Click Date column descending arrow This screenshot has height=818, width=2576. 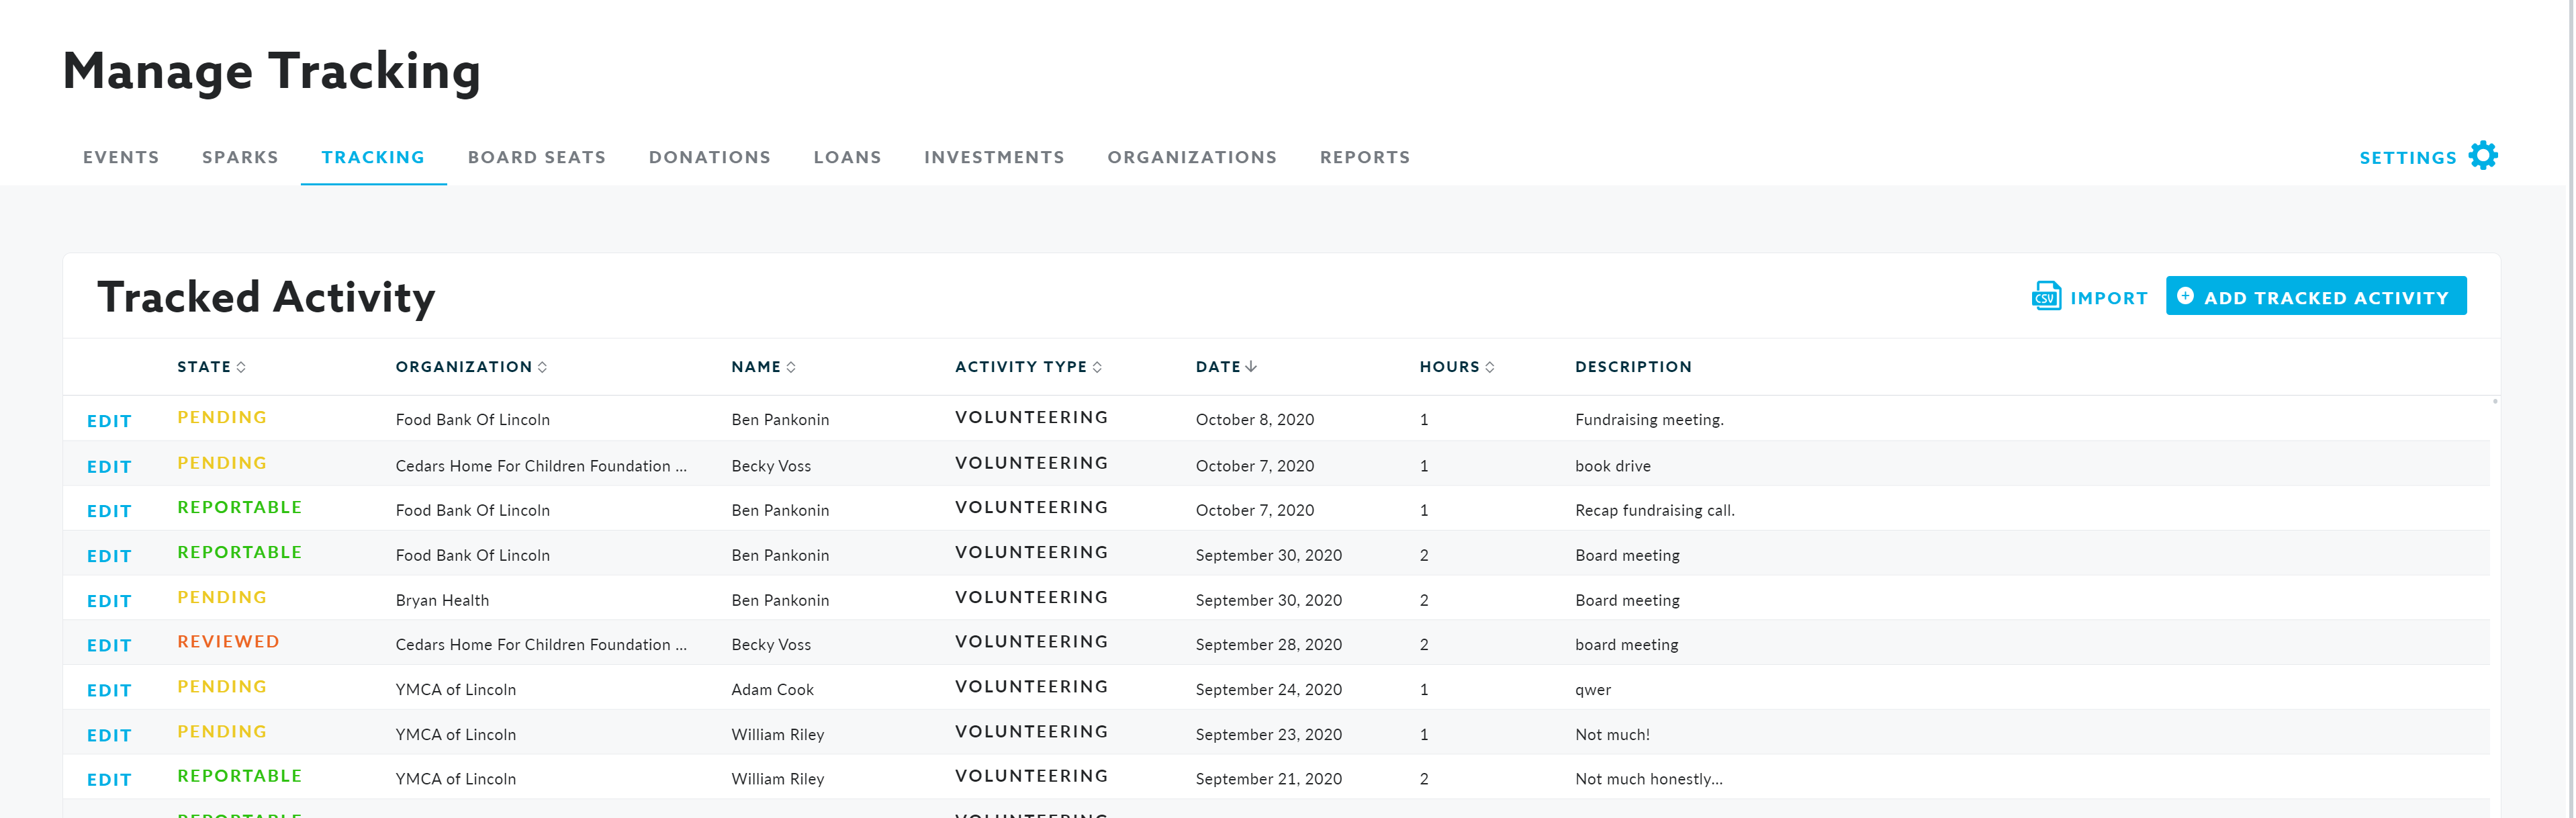coord(1251,367)
